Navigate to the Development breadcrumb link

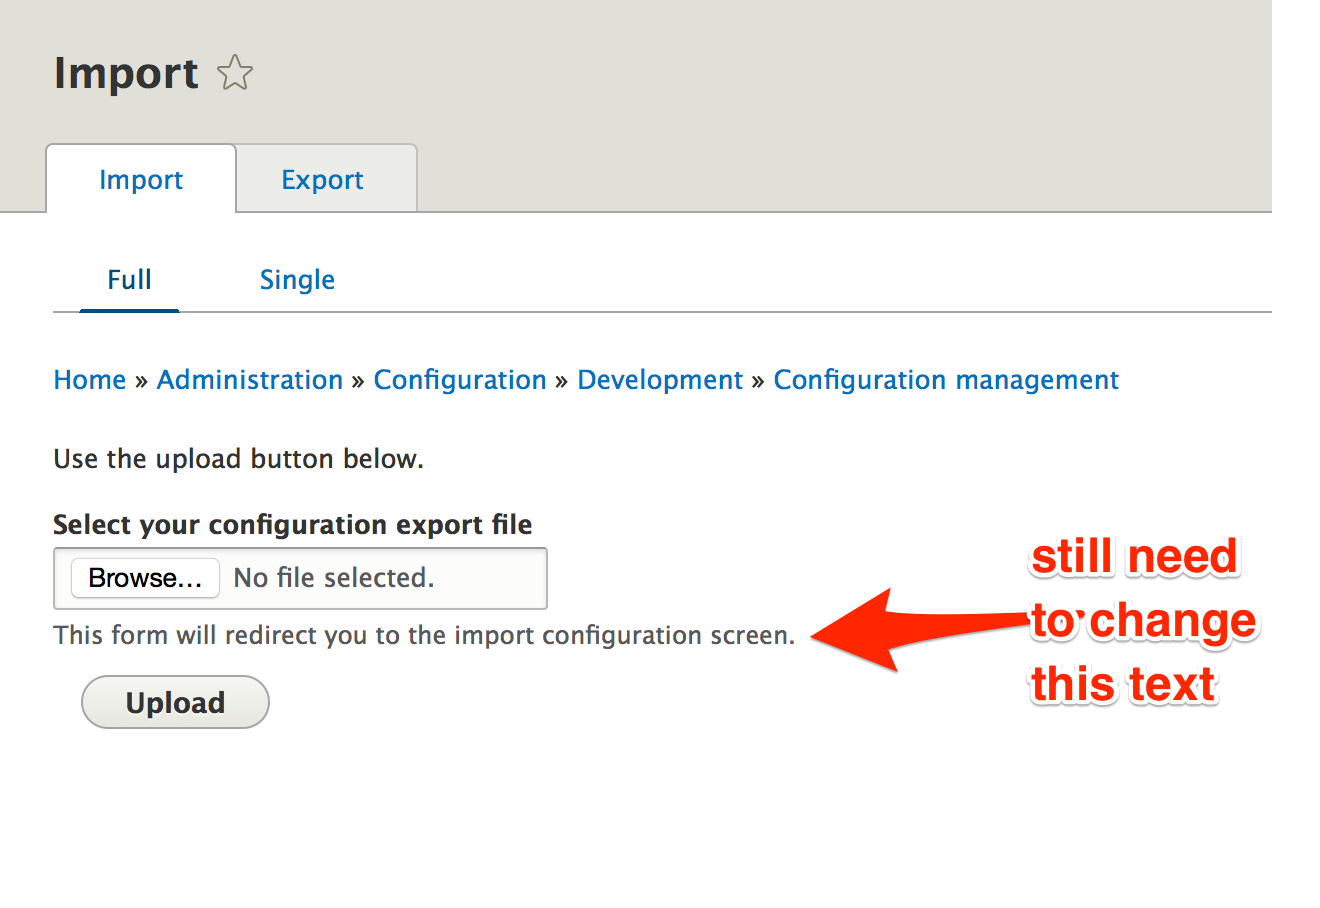660,380
